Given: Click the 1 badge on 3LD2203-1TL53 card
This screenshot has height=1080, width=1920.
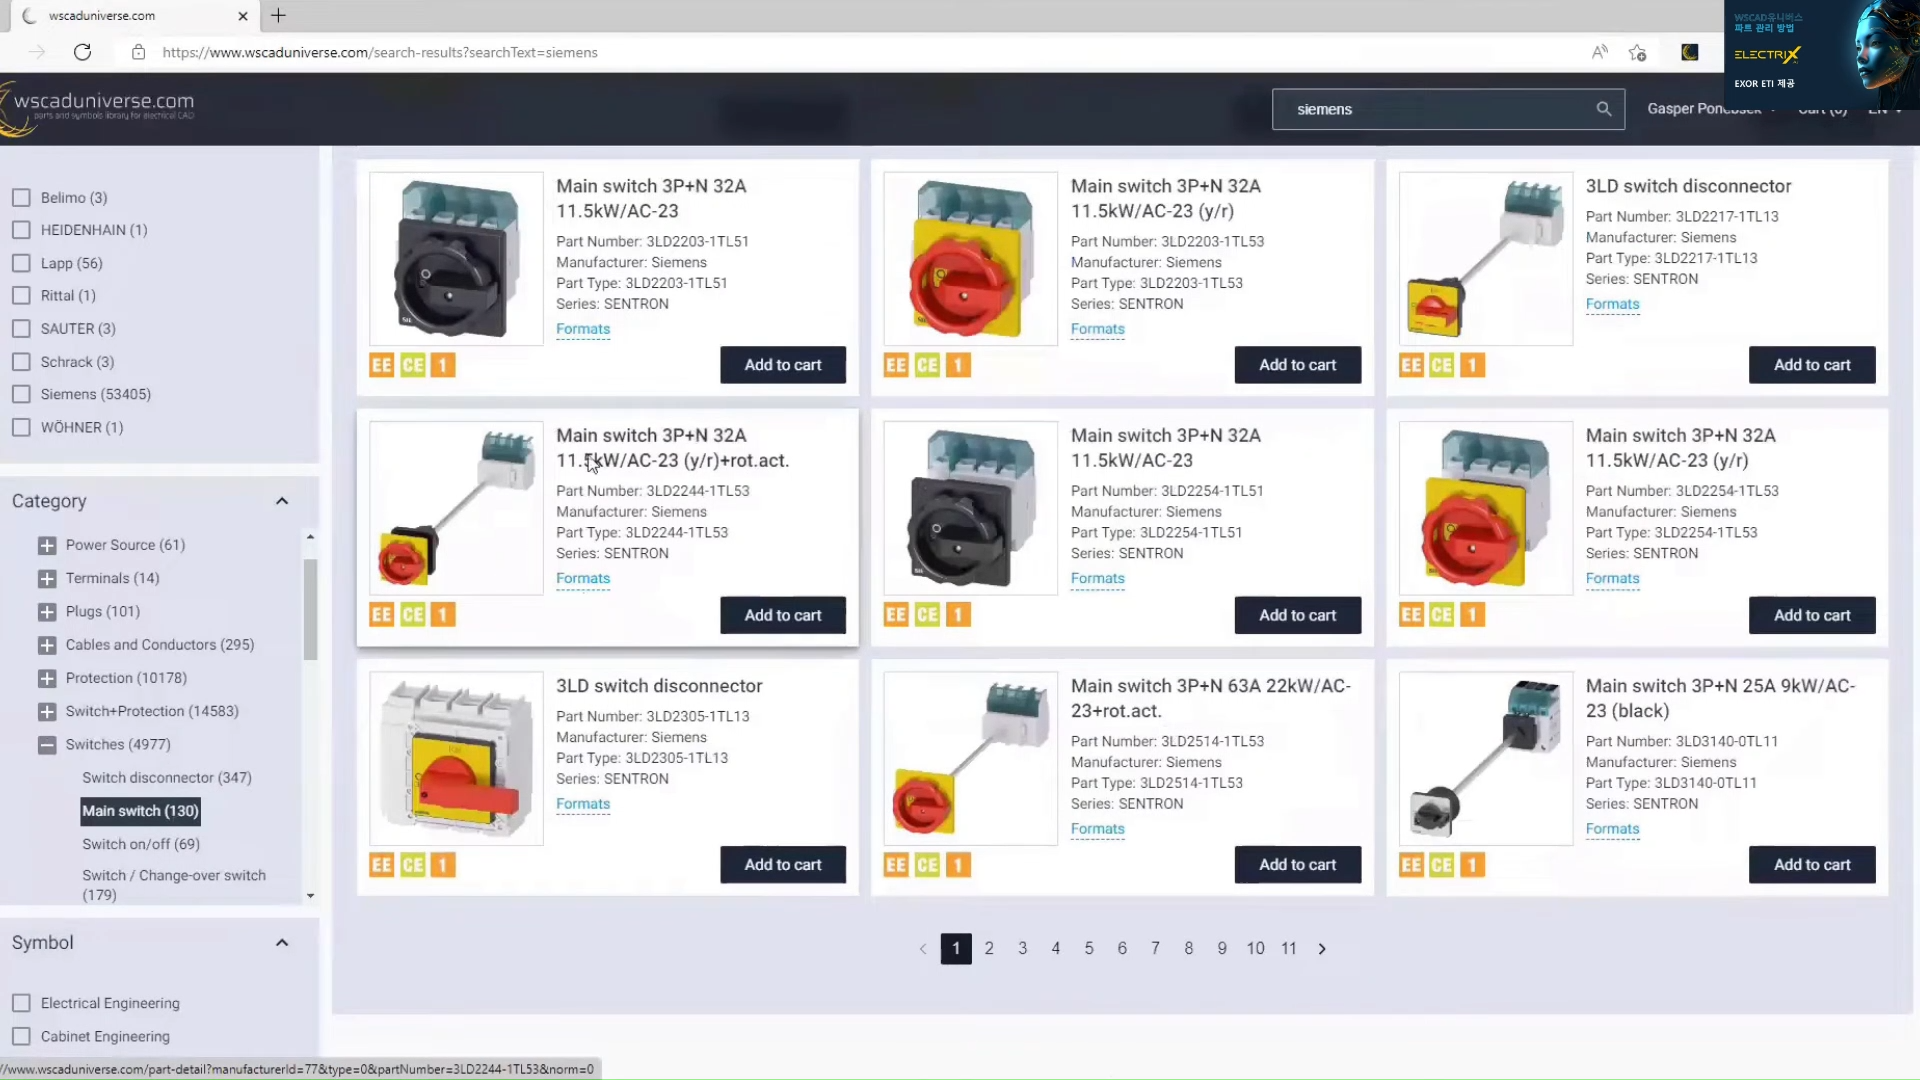Looking at the screenshot, I should pos(958,365).
